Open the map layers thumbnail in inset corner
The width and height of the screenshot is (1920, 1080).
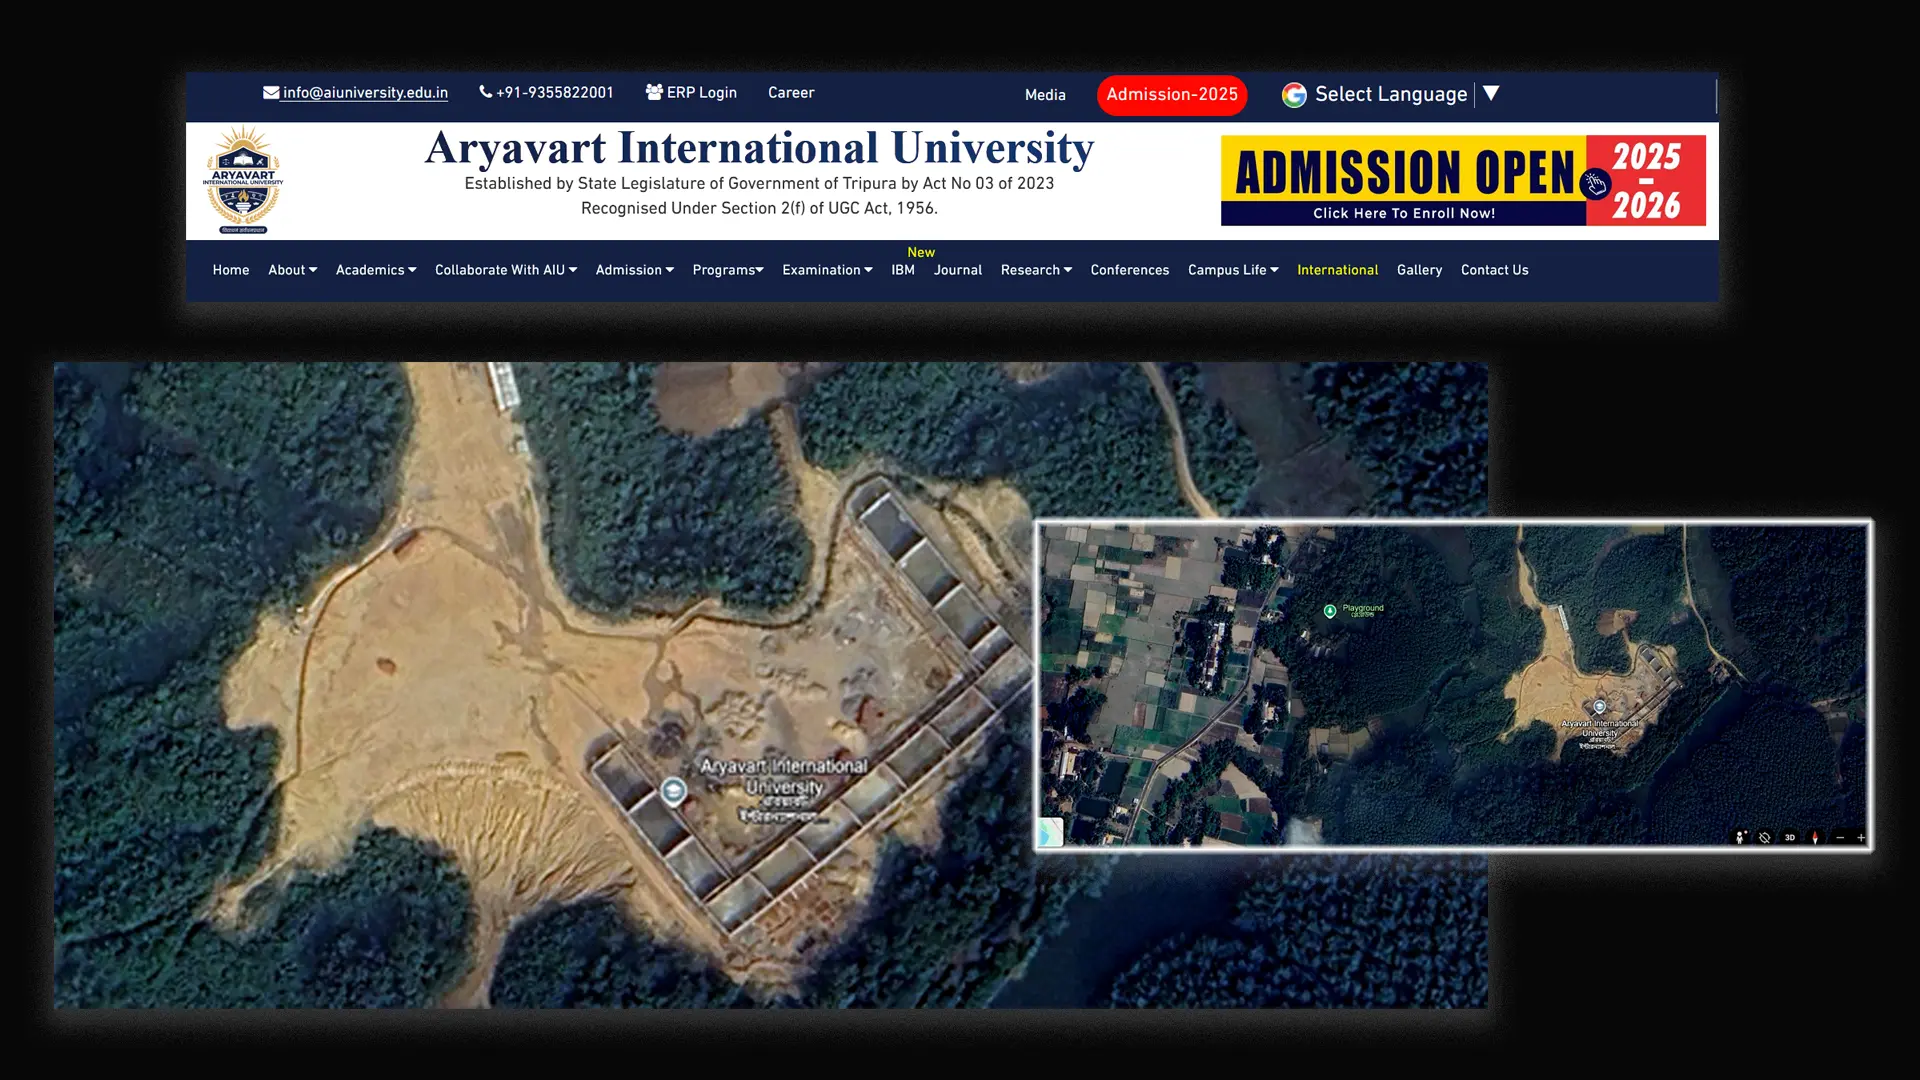(x=1050, y=831)
